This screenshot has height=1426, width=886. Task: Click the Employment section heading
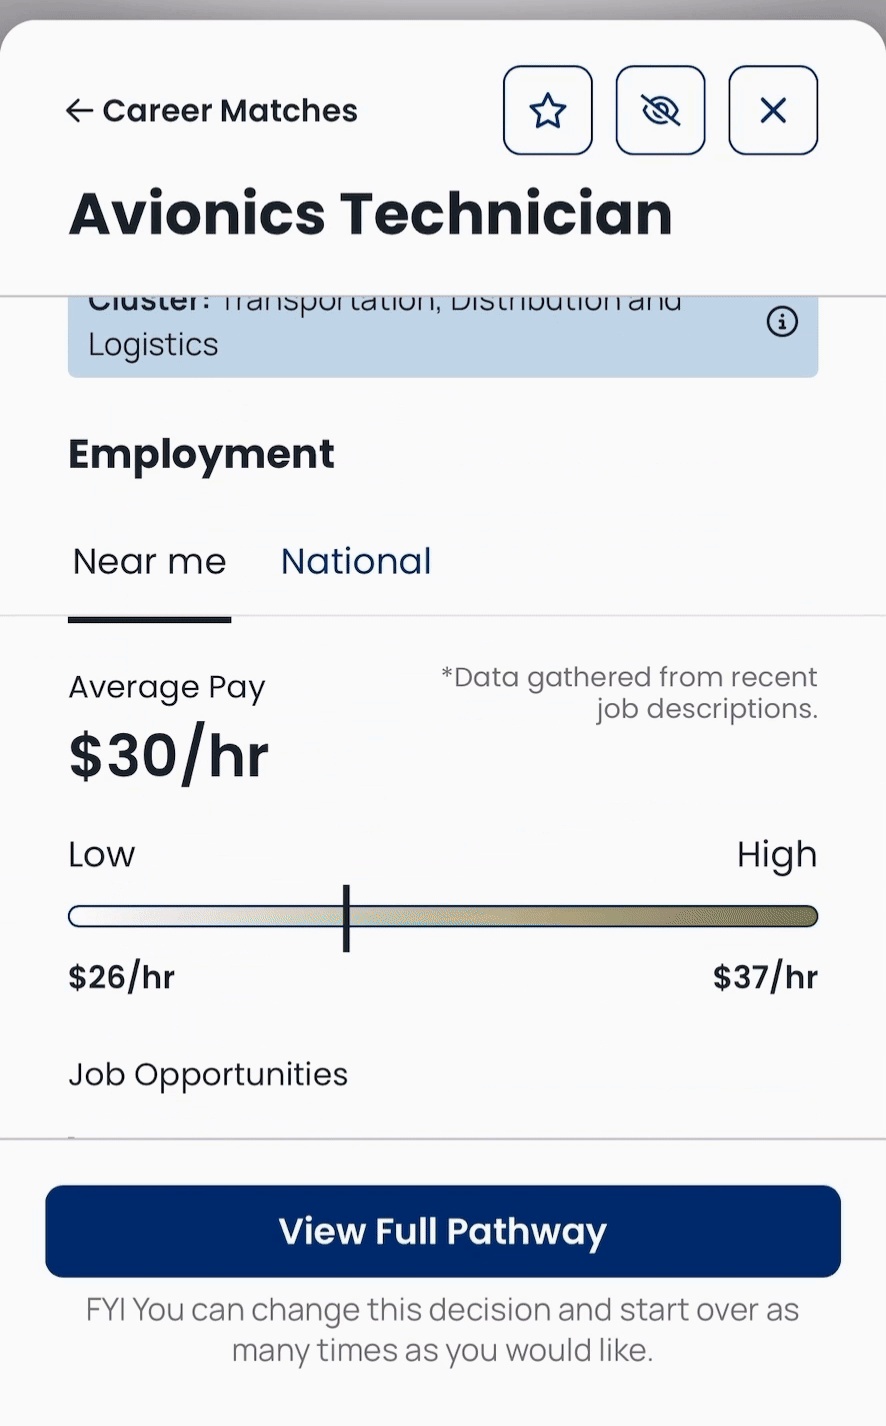click(x=201, y=454)
